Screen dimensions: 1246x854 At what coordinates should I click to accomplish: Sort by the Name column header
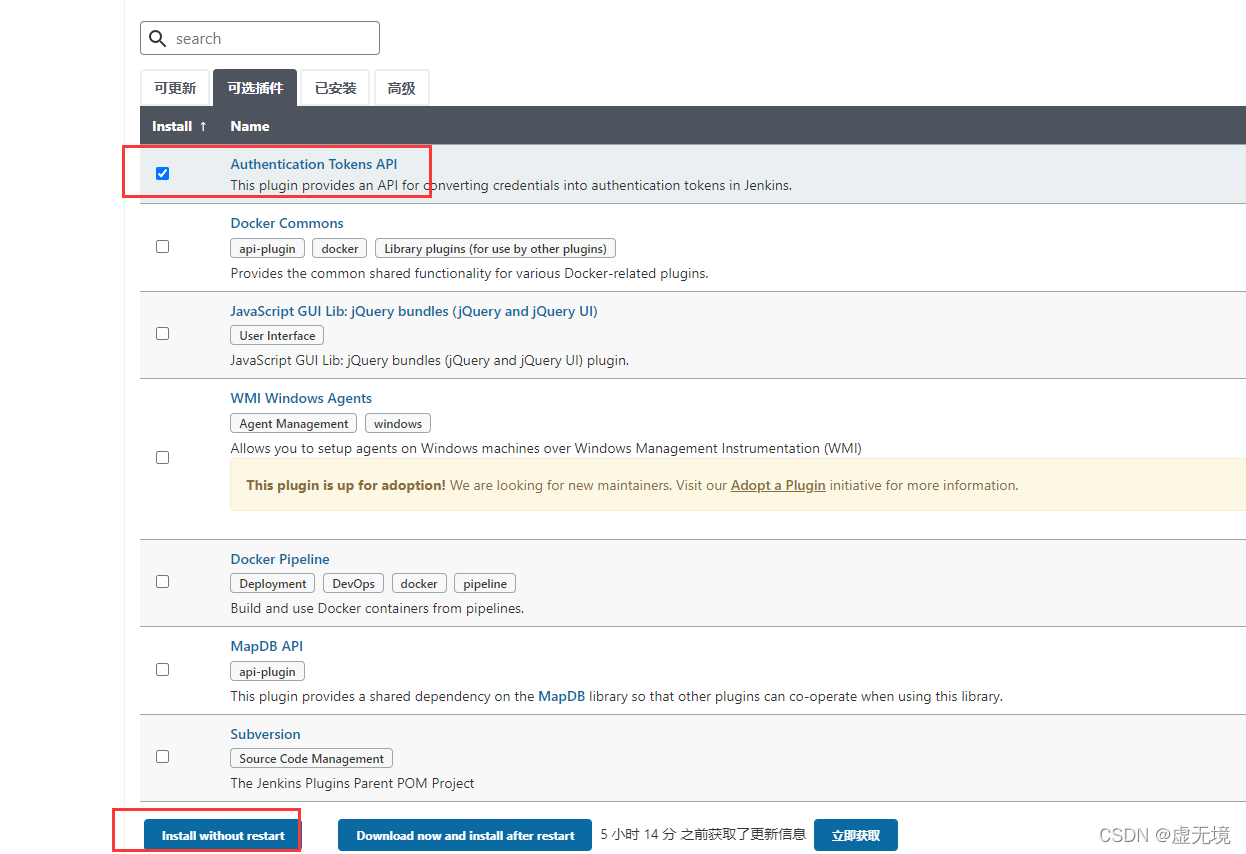(250, 126)
